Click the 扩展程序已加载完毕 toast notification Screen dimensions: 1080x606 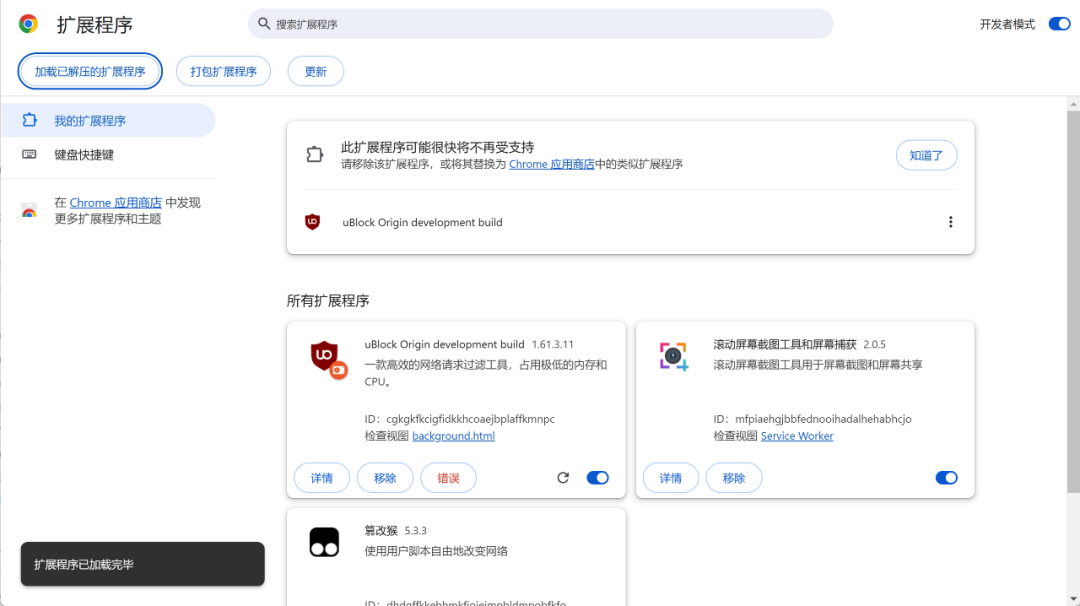point(143,564)
